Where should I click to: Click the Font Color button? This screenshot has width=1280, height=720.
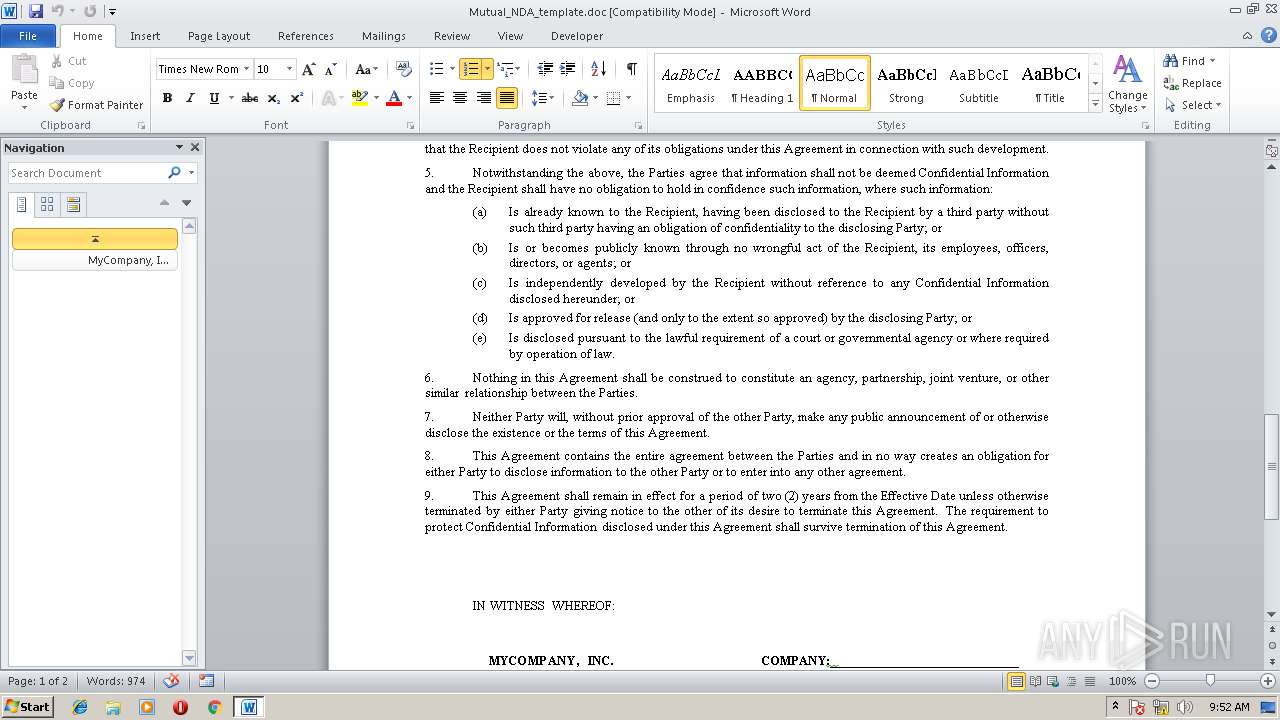tap(394, 98)
